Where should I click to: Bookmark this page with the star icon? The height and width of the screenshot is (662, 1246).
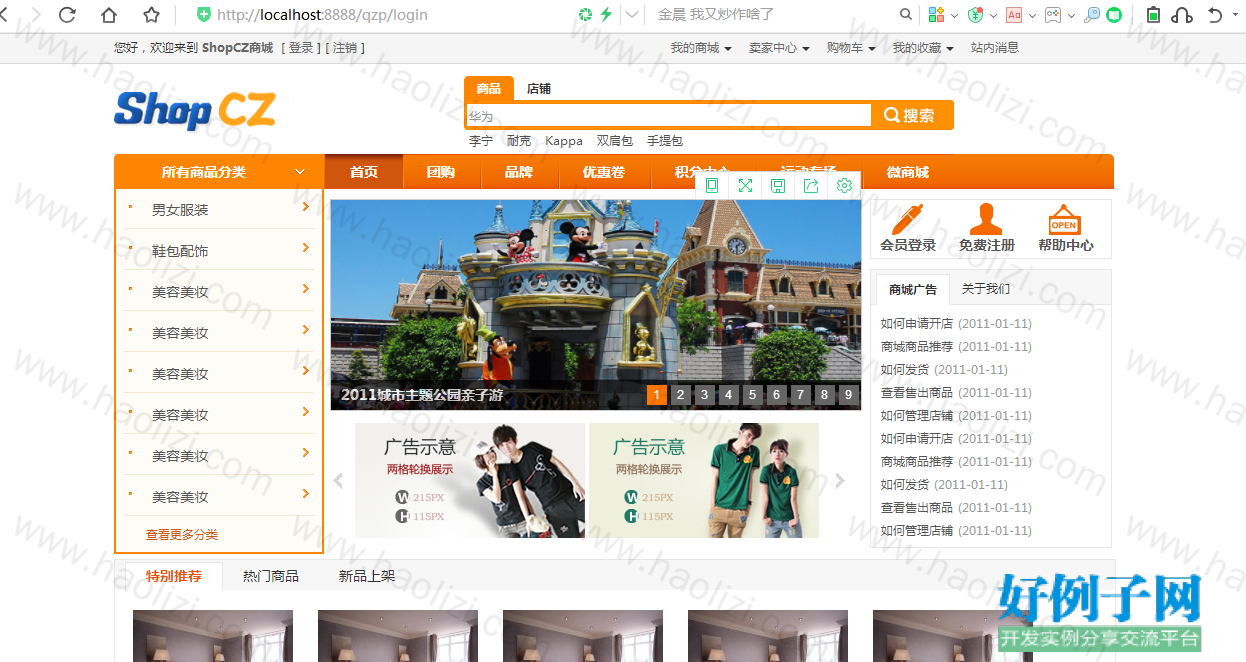(151, 15)
